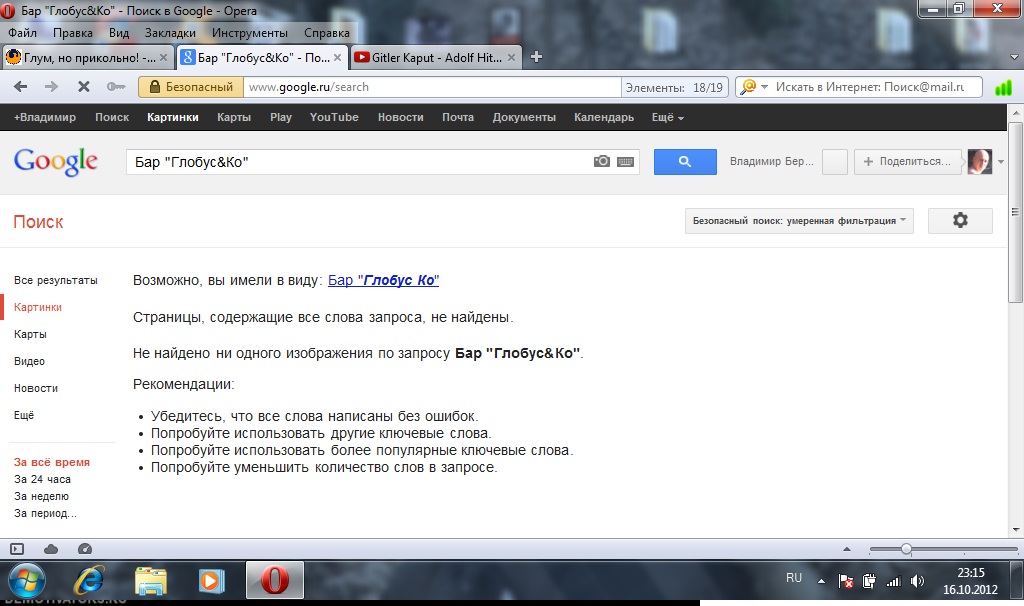The width and height of the screenshot is (1024, 606).
Task: Open Карты in the Google top bar
Action: (234, 118)
